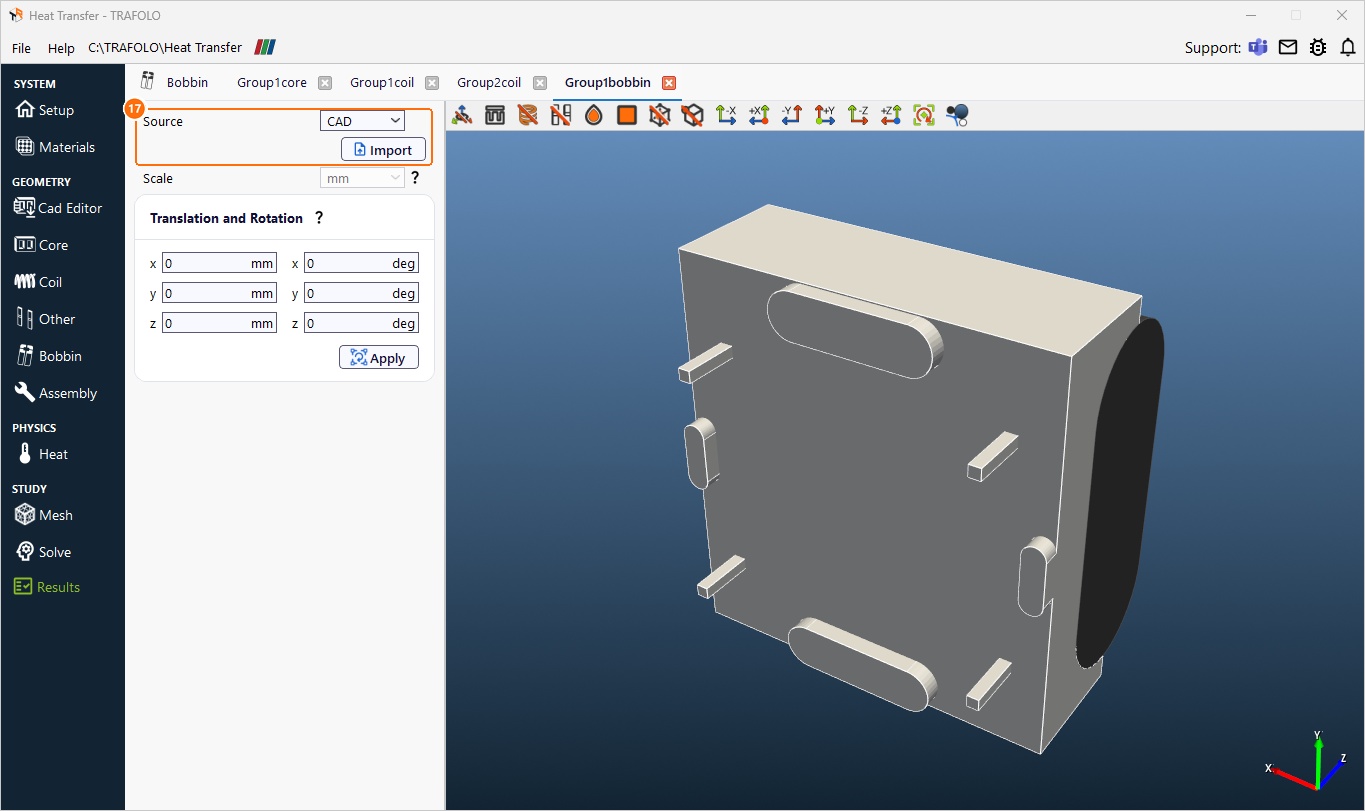Set view direction to -Z
The height and width of the screenshot is (811, 1365).
(858, 115)
